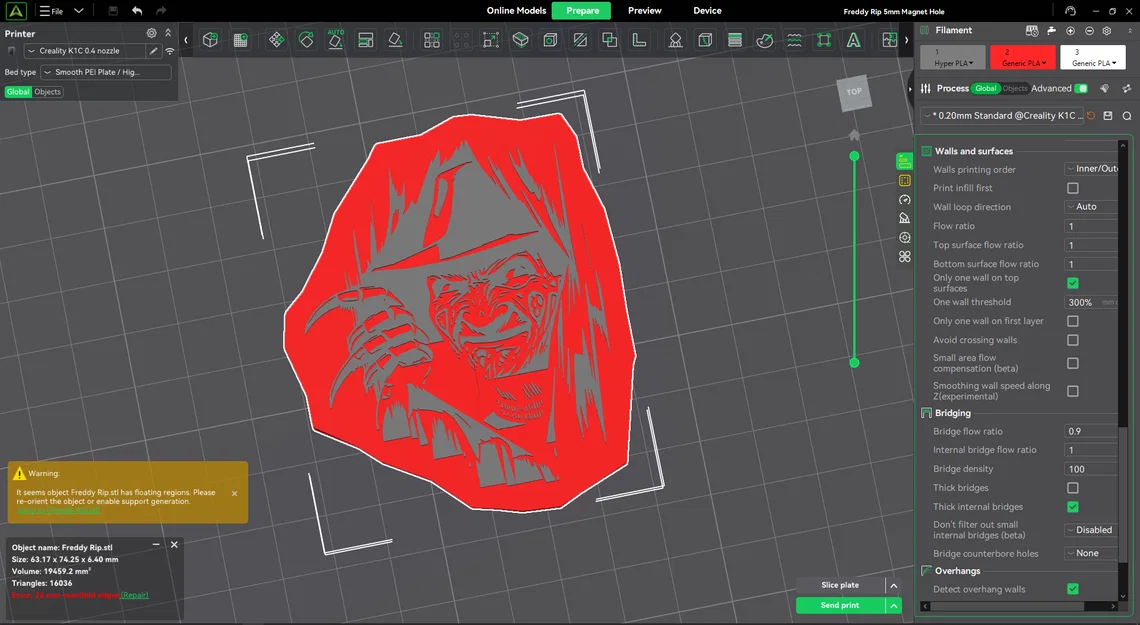Uncheck Detect overhang walls checkbox
The image size is (1140, 625).
point(1072,589)
